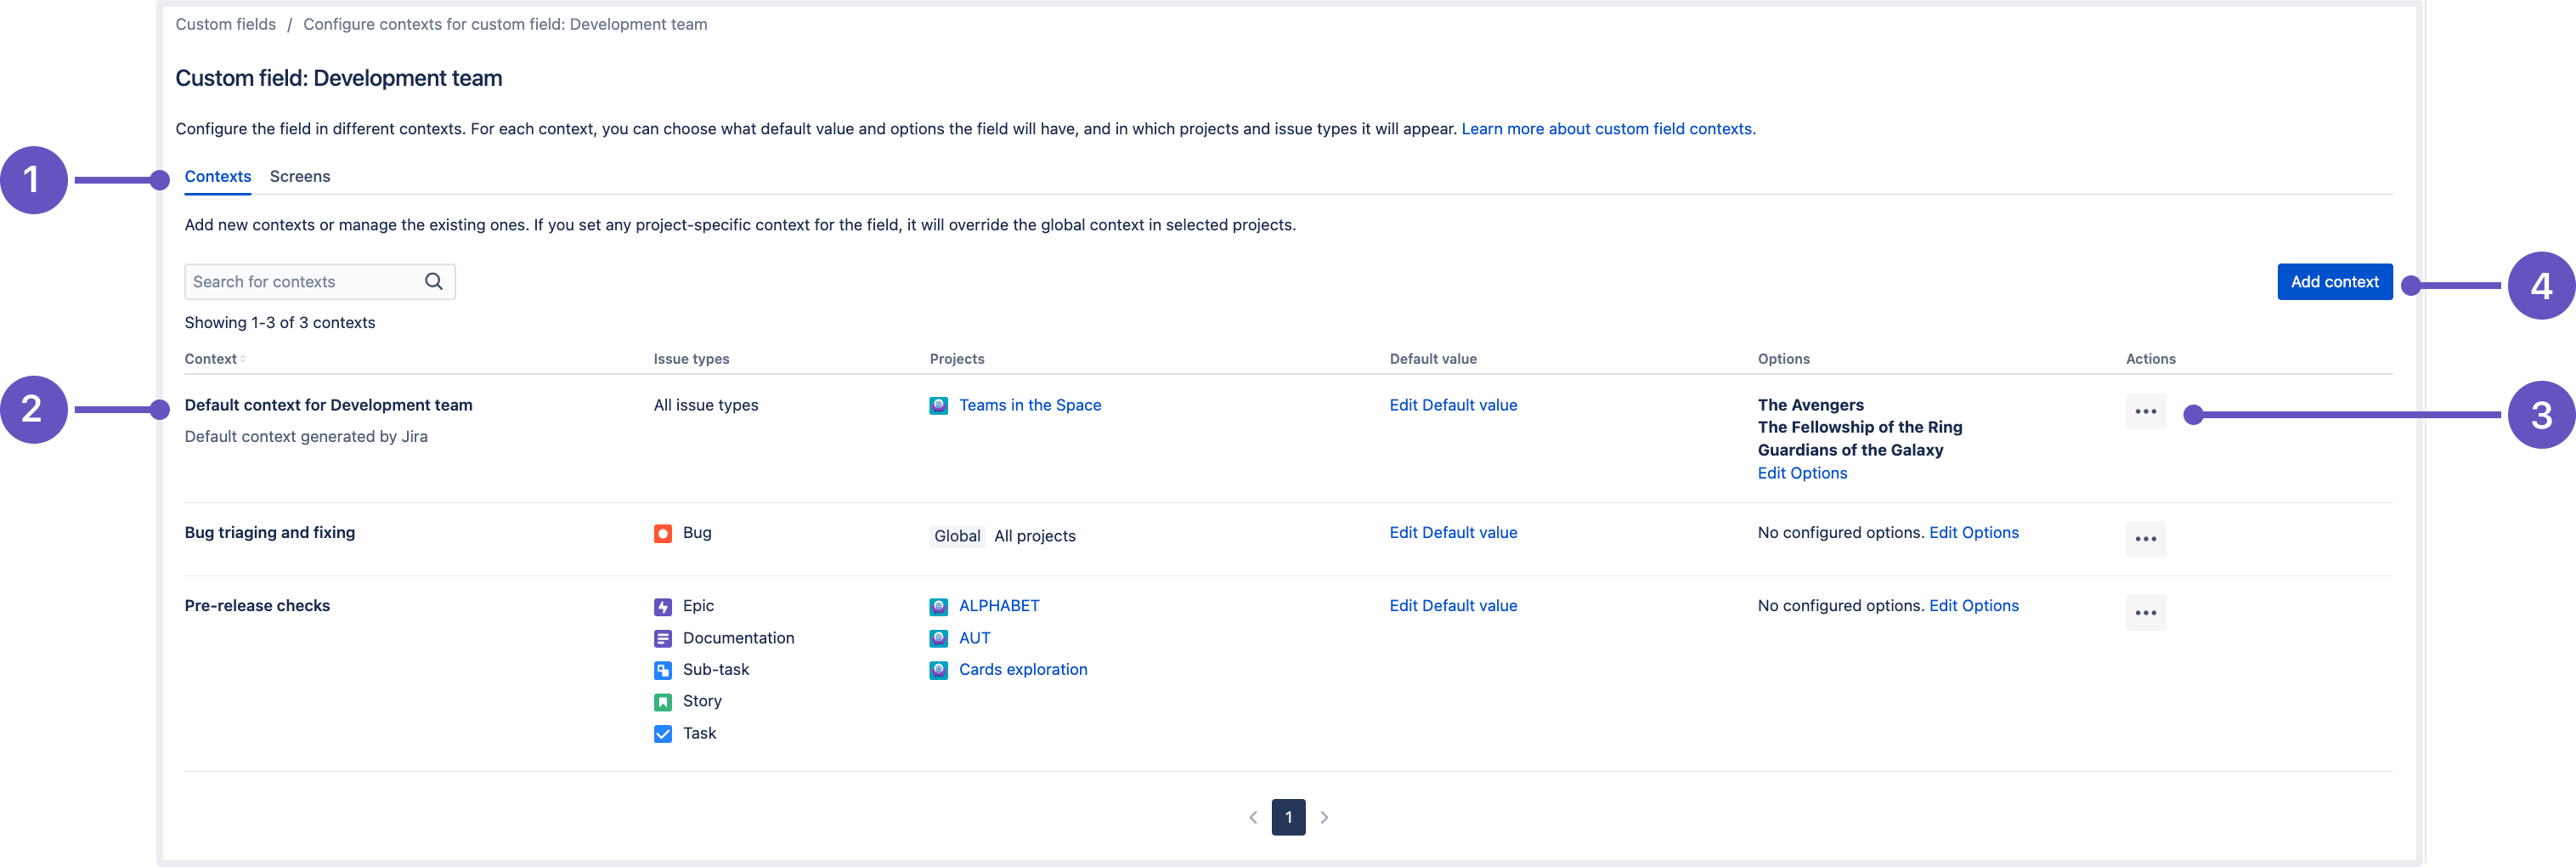Screen dimensions: 2576x867
Task: Open actions menu for Default context row
Action: (x=2145, y=411)
